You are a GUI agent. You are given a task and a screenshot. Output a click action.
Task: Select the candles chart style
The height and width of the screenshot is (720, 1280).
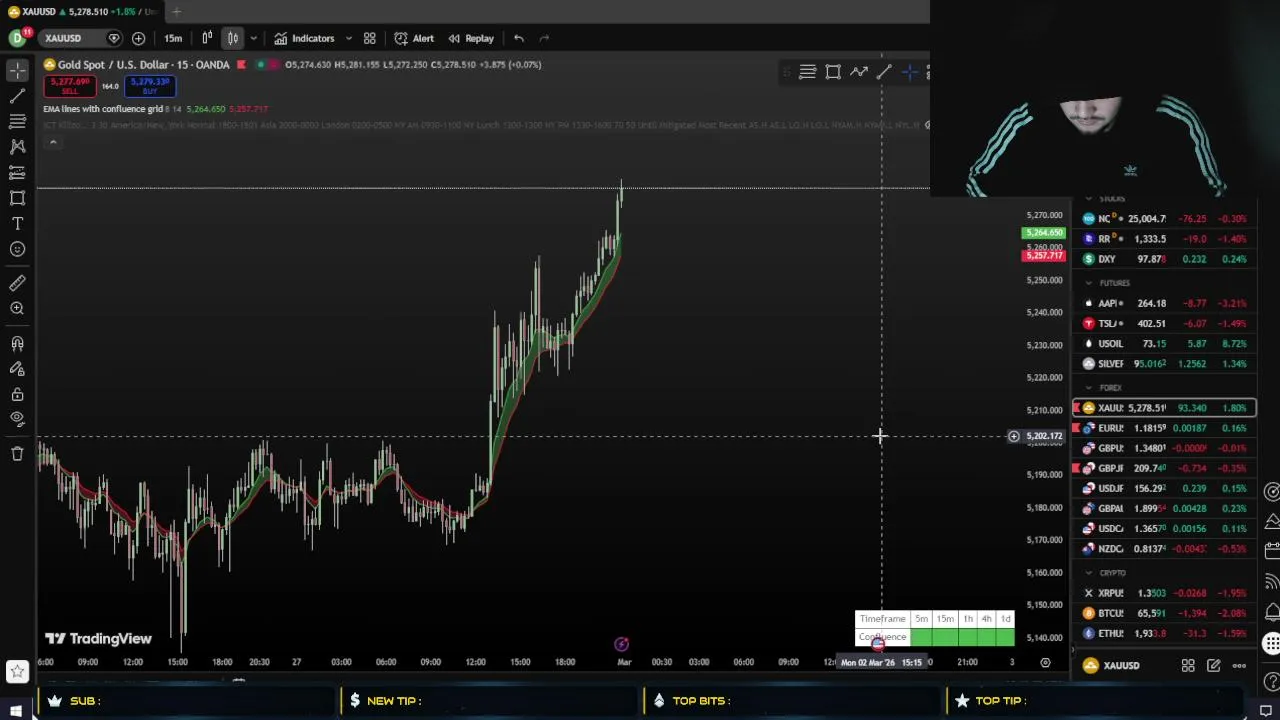(232, 38)
